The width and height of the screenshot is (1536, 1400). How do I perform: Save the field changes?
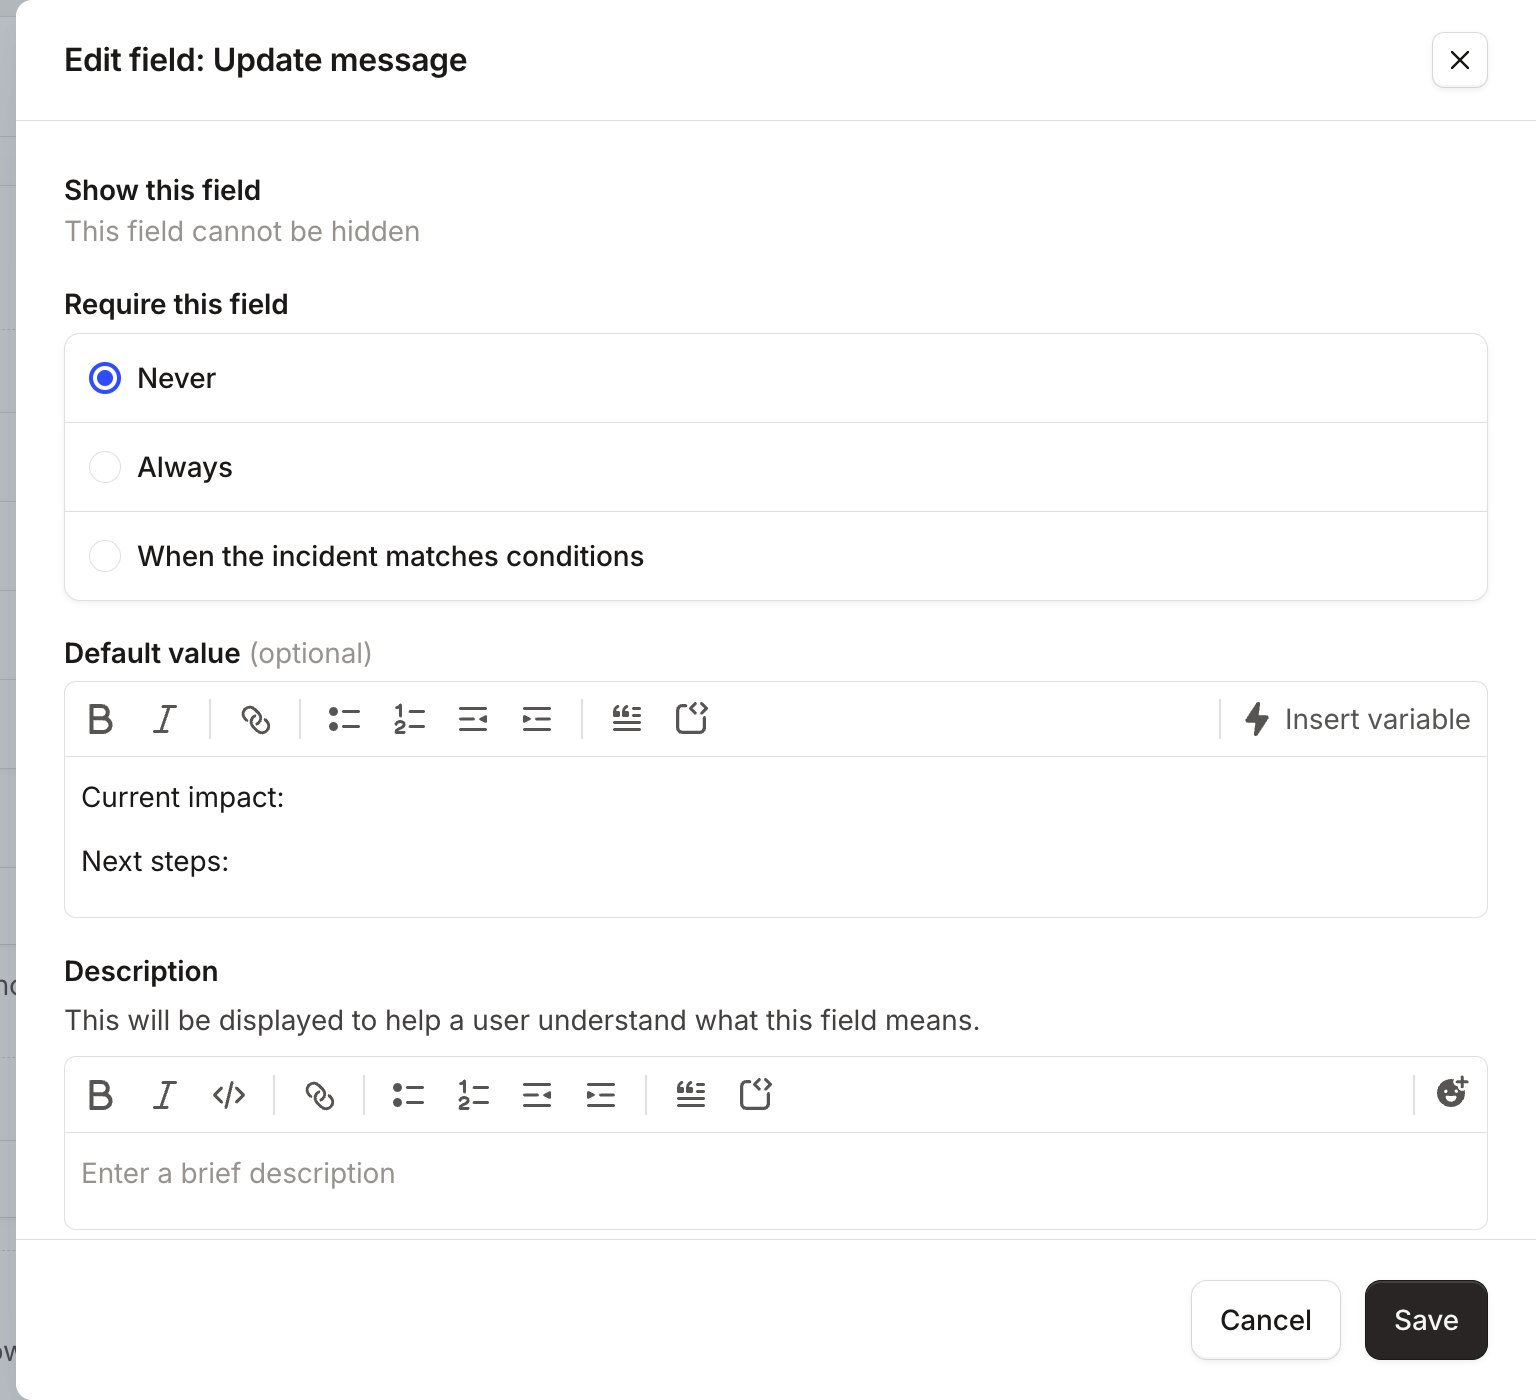coord(1426,1320)
